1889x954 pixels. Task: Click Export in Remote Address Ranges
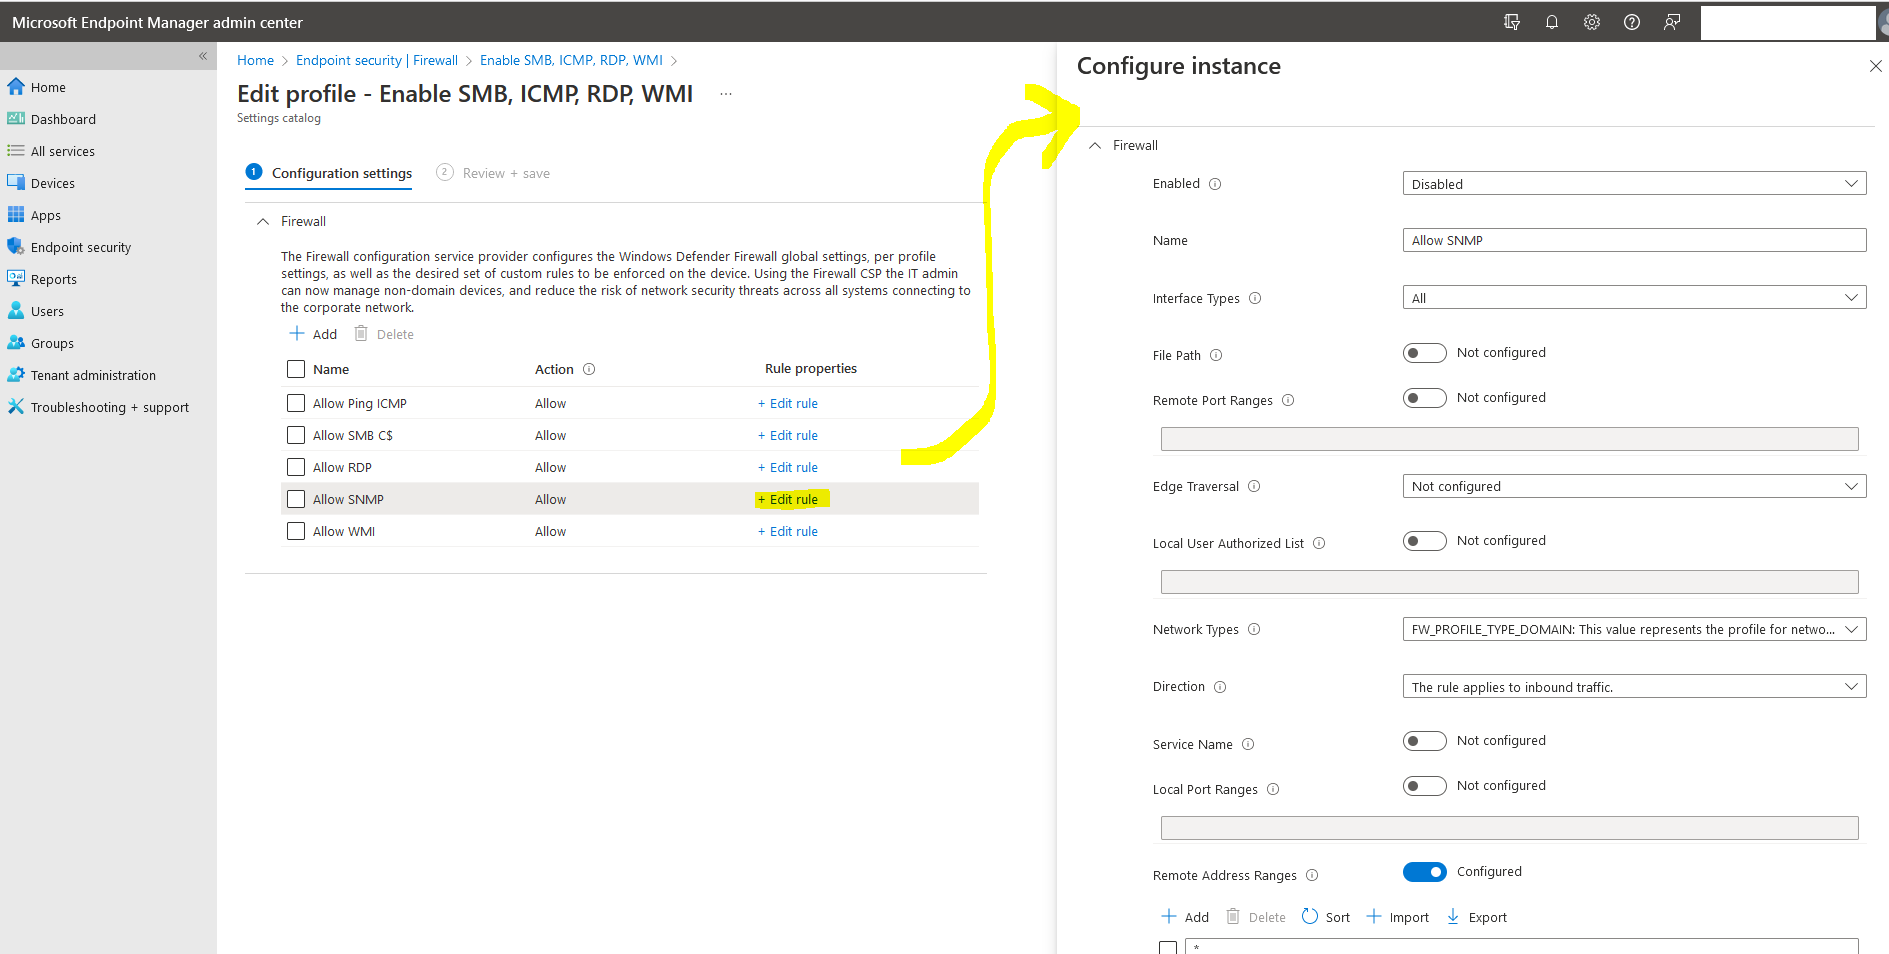pyautogui.click(x=1476, y=917)
